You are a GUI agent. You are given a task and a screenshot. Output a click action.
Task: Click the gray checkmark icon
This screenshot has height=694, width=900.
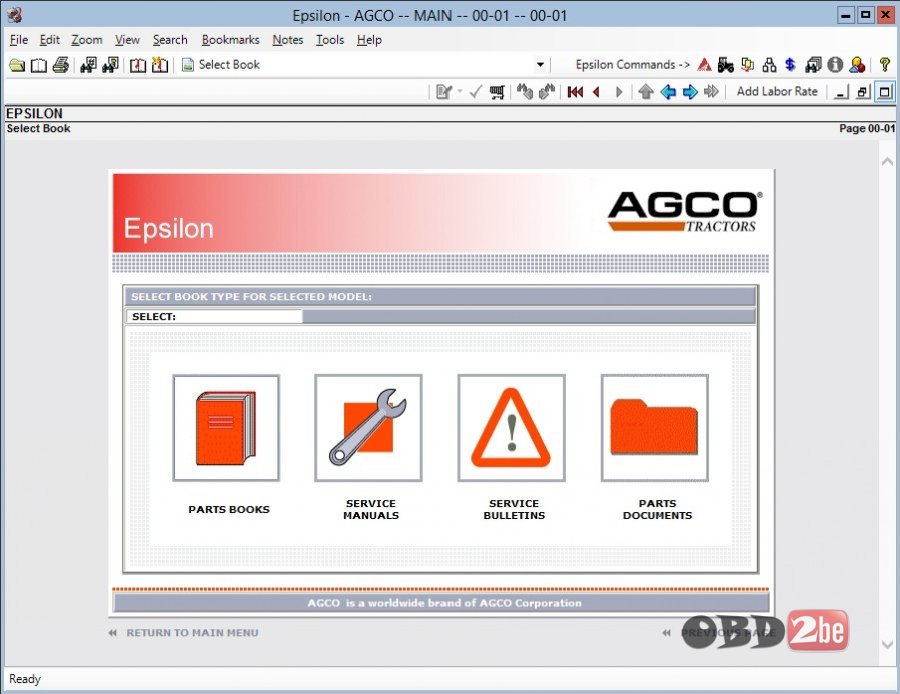pos(475,92)
